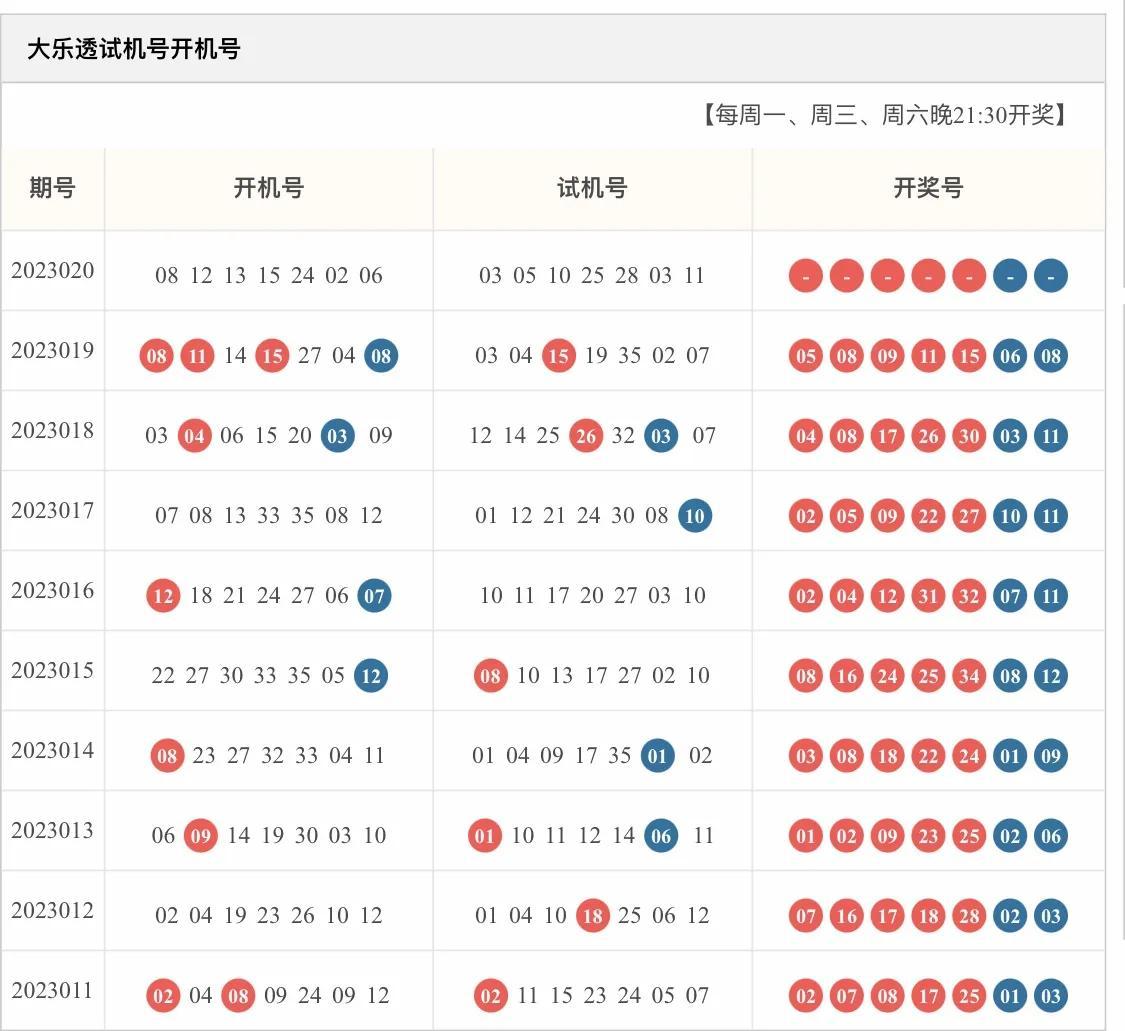Click red ball 31 in 2023016 开奖号
Image resolution: width=1125 pixels, height=1031 pixels.
[x=928, y=595]
